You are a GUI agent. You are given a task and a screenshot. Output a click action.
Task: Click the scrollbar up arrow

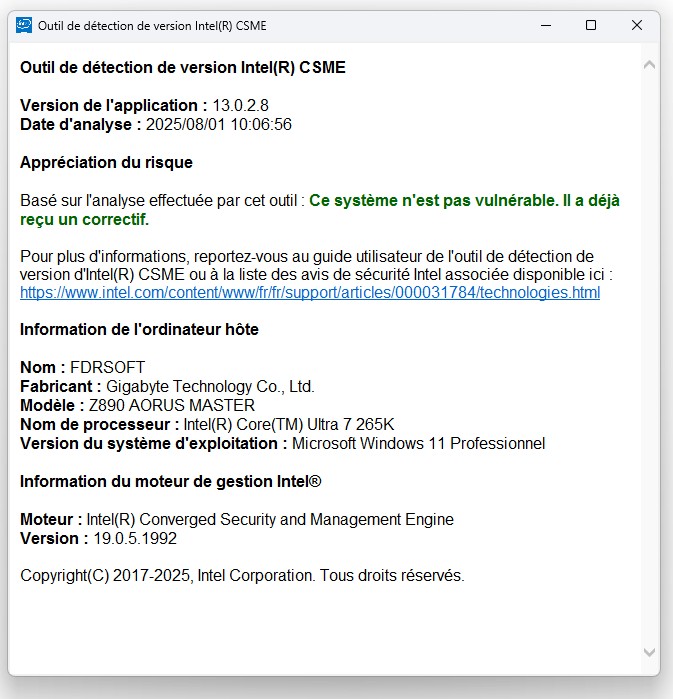coord(650,65)
